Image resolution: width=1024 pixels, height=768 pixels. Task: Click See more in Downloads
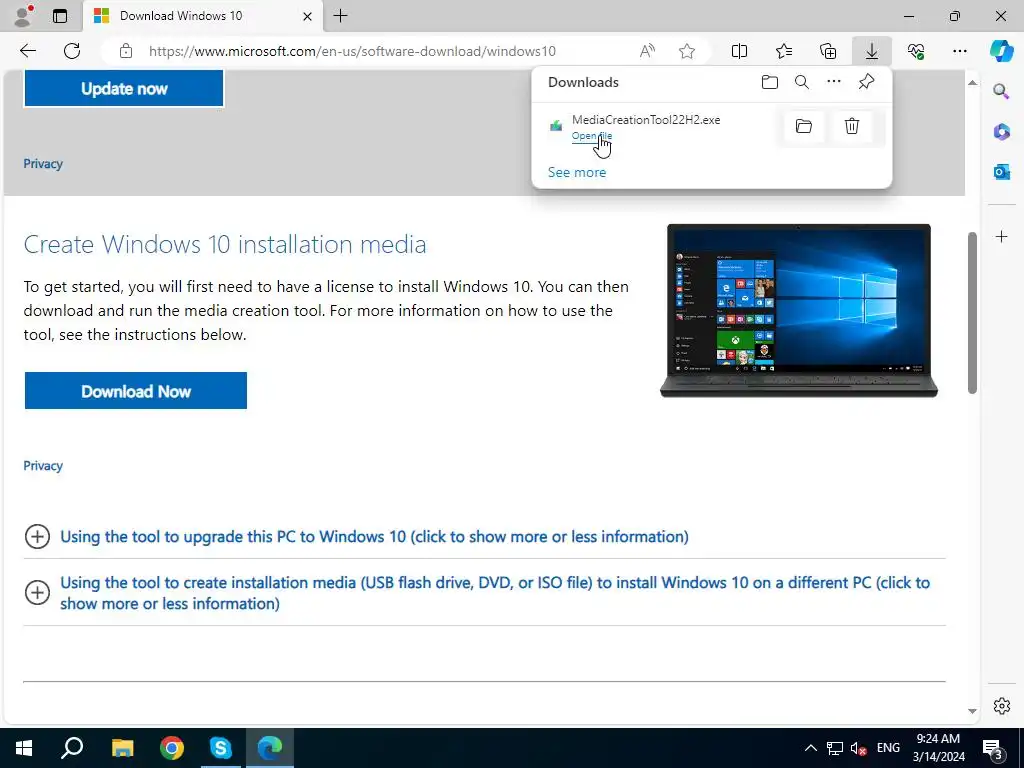click(x=577, y=172)
